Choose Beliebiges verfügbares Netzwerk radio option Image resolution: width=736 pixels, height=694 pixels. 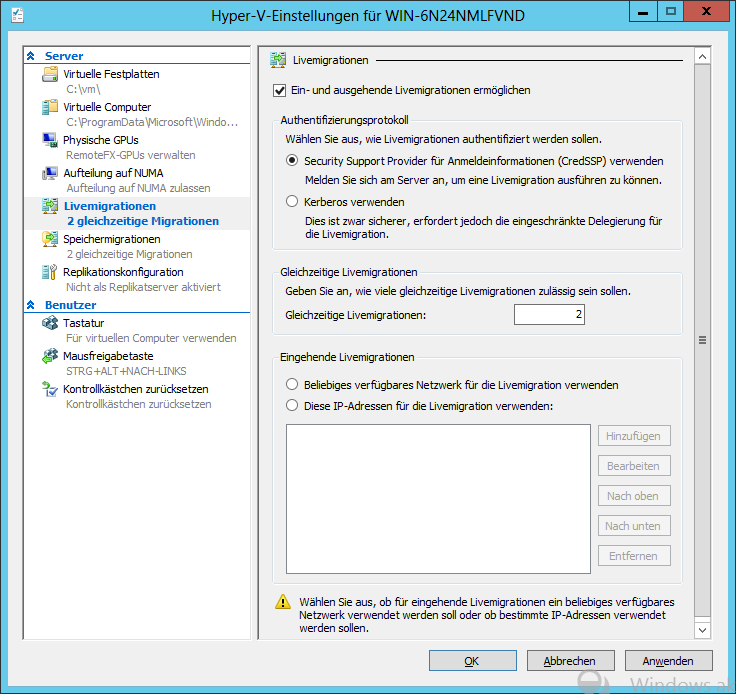click(292, 384)
